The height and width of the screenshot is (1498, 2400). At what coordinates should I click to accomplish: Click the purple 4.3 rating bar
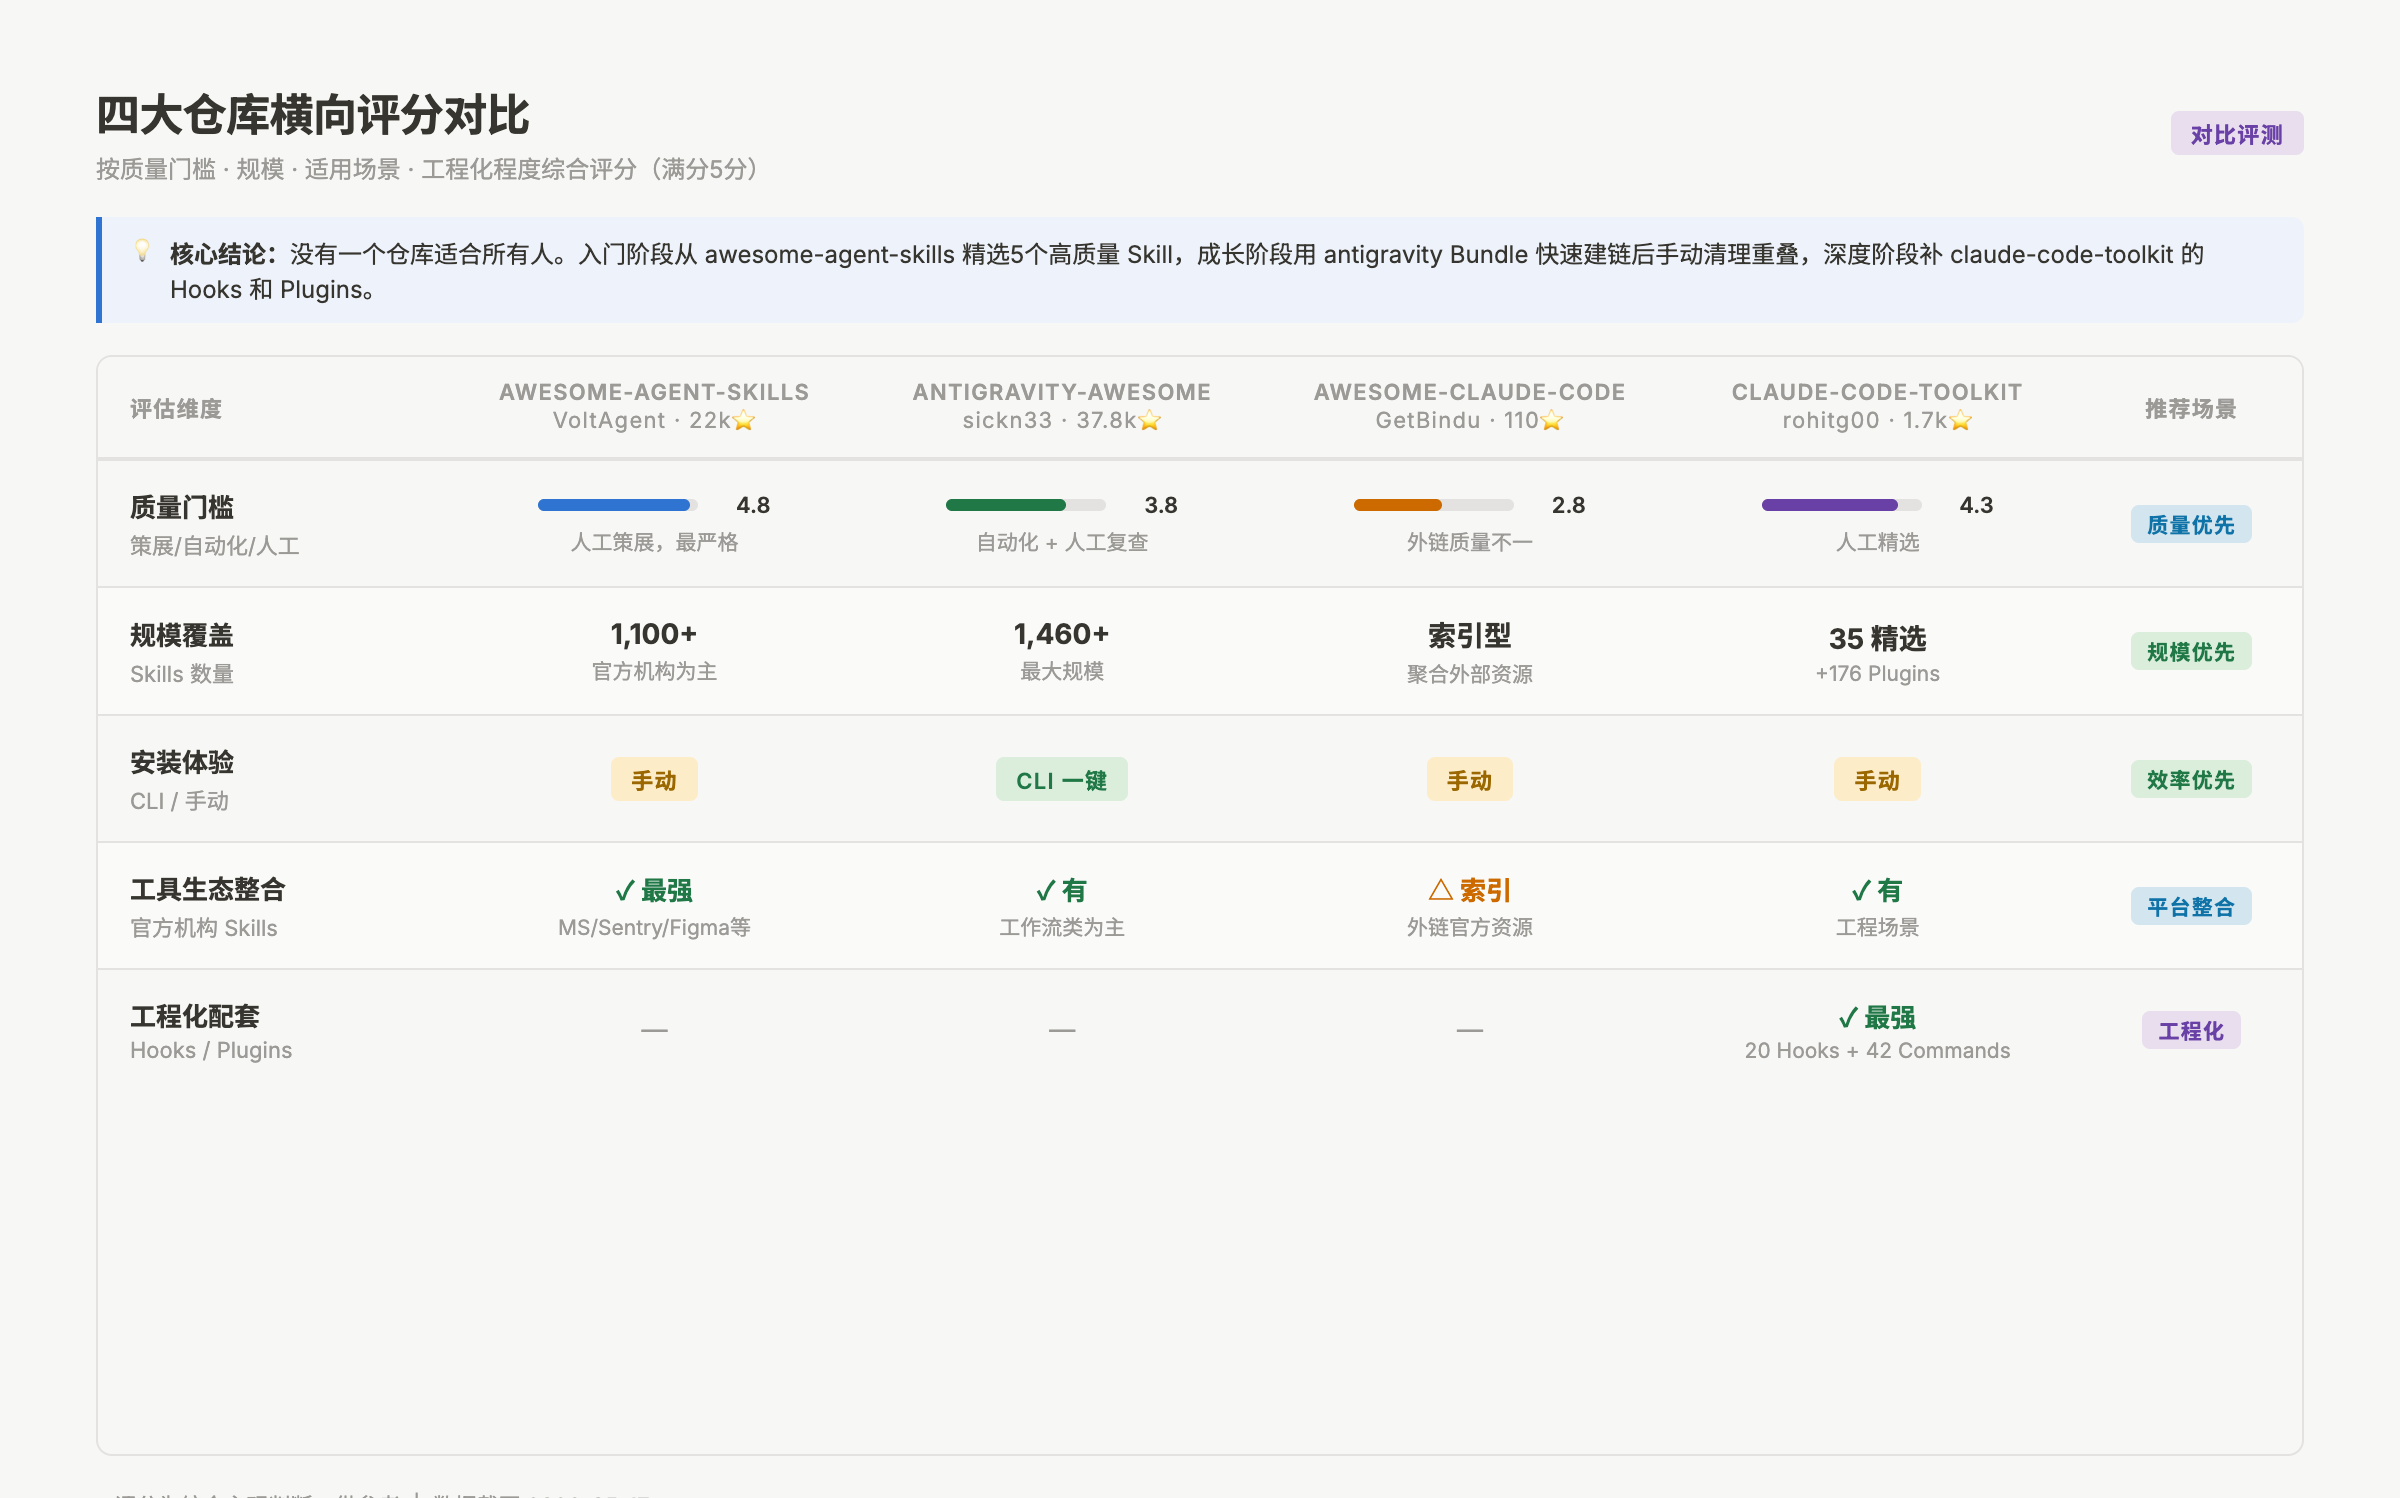[1841, 505]
